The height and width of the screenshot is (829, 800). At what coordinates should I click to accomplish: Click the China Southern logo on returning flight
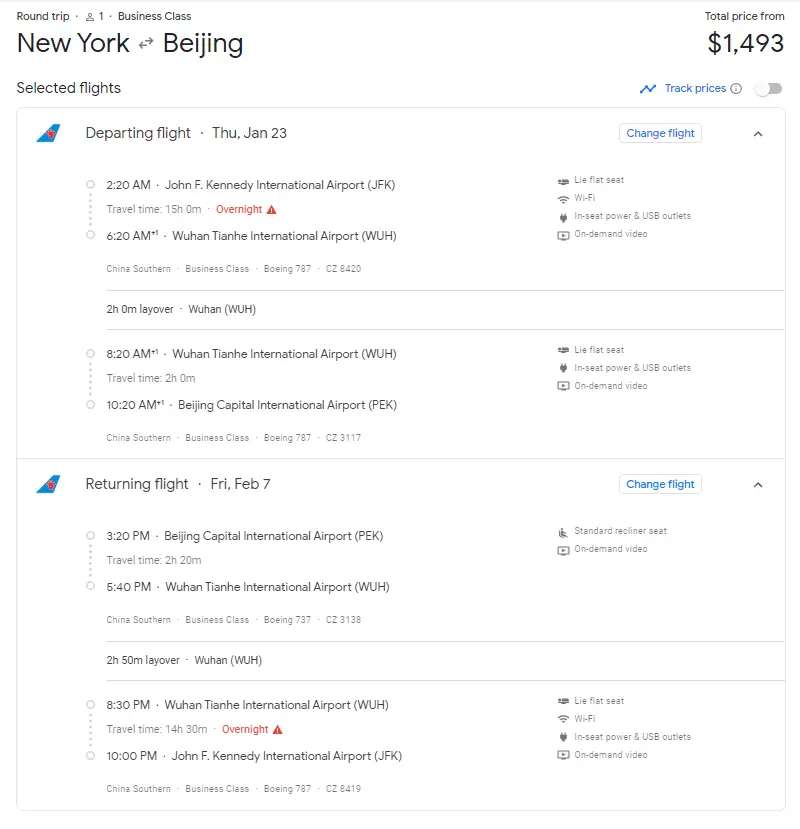coord(47,484)
